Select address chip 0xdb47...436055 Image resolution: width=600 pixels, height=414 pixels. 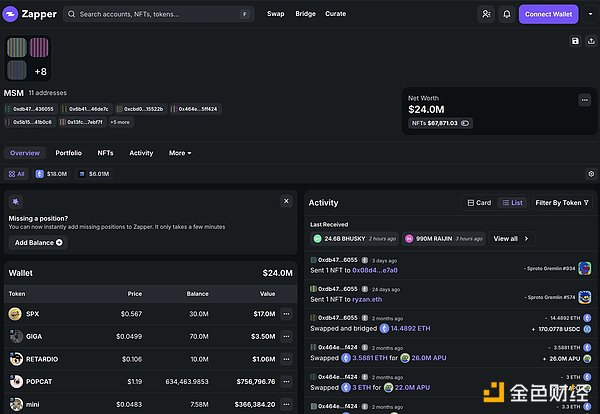(30, 109)
